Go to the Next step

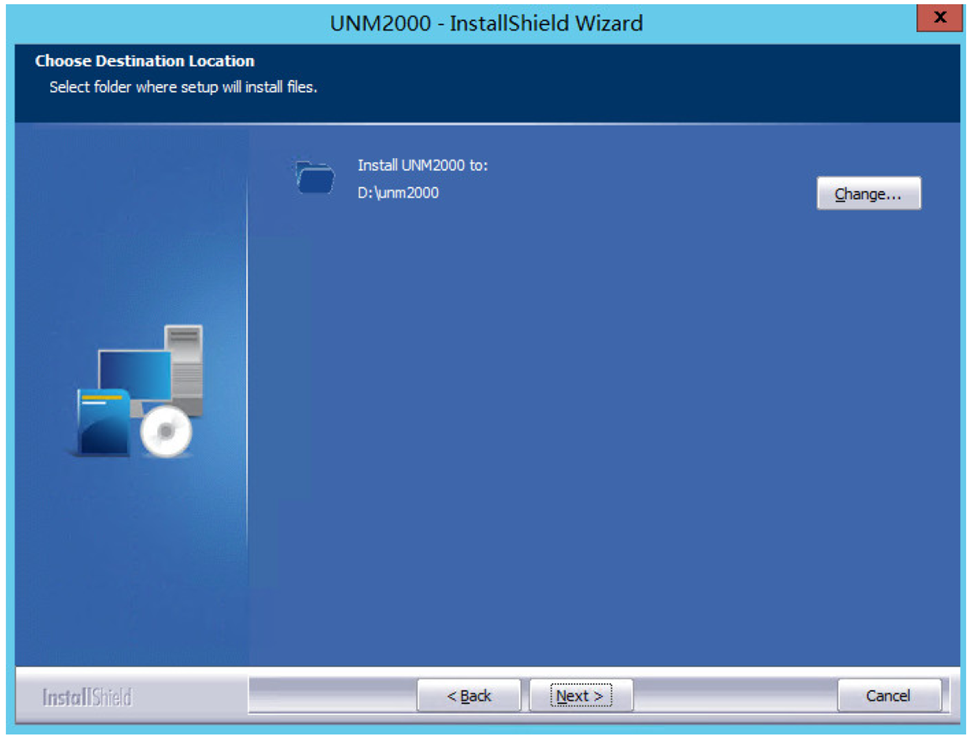pyautogui.click(x=581, y=695)
